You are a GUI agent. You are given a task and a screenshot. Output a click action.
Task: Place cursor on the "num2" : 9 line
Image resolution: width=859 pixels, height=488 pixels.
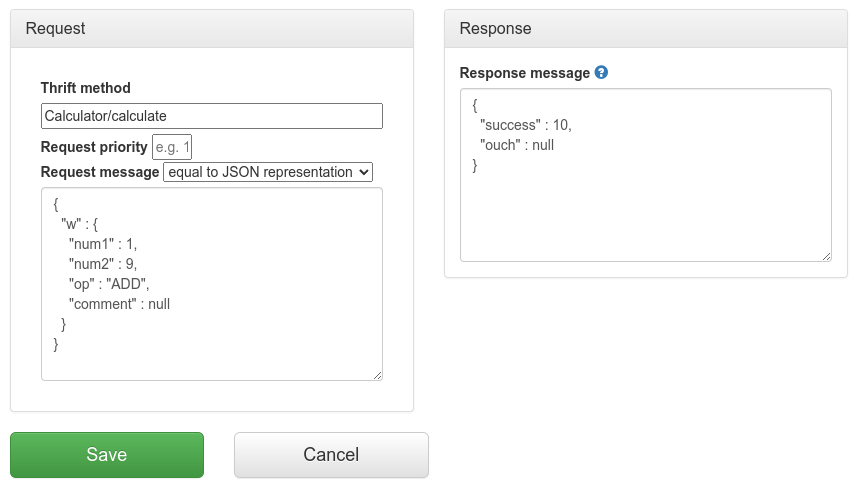(103, 264)
